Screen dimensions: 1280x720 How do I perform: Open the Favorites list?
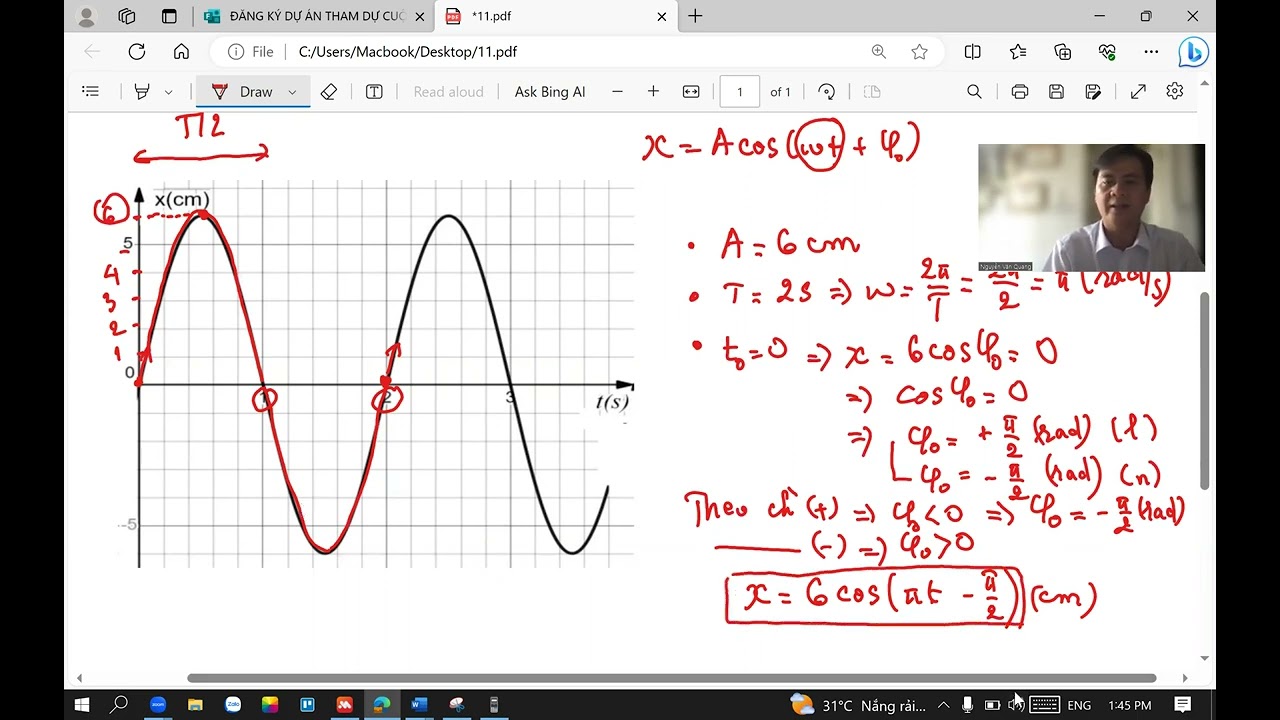[1018, 52]
